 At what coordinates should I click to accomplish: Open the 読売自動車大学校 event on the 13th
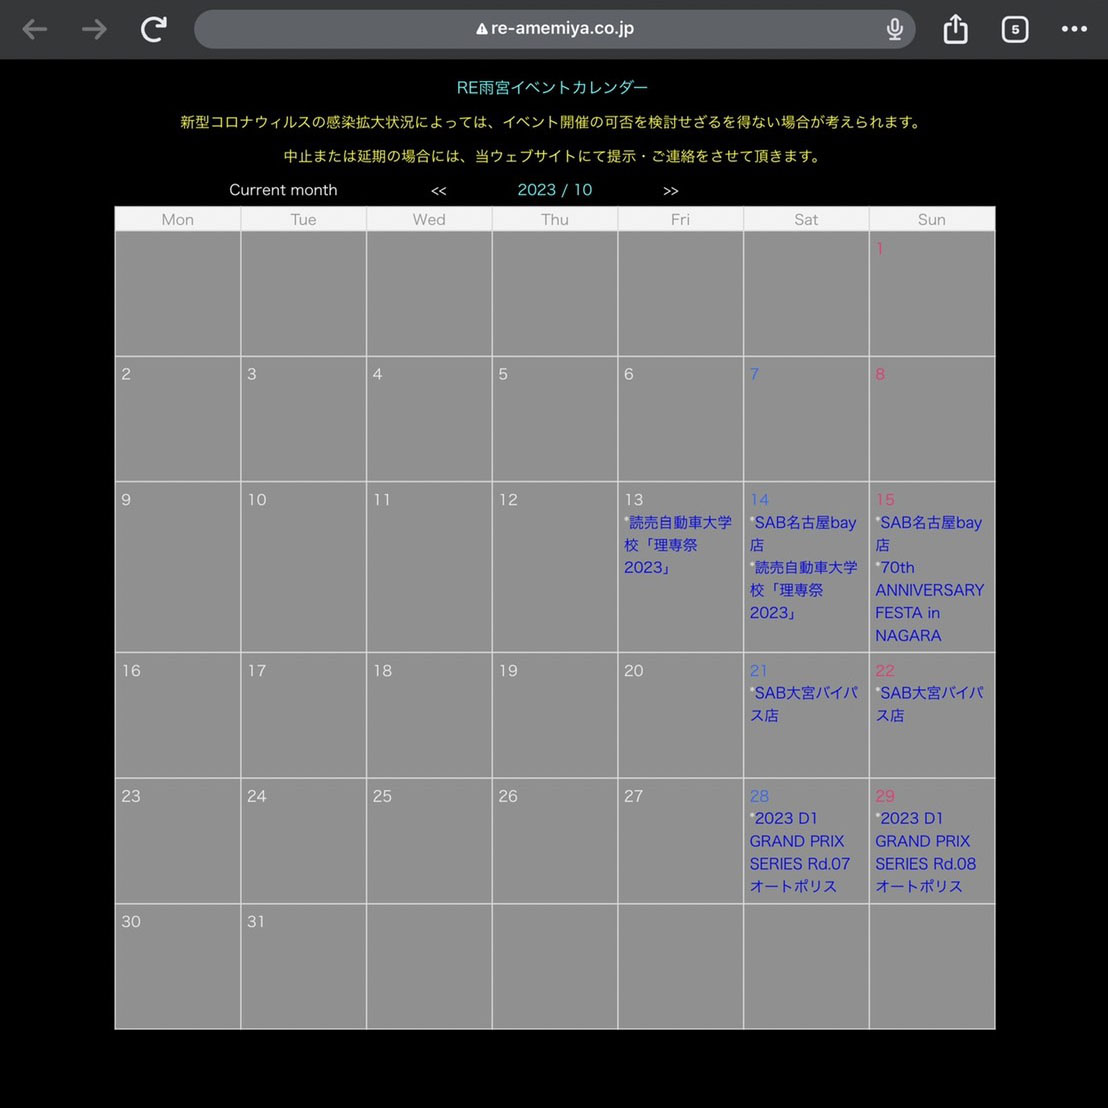pyautogui.click(x=678, y=545)
